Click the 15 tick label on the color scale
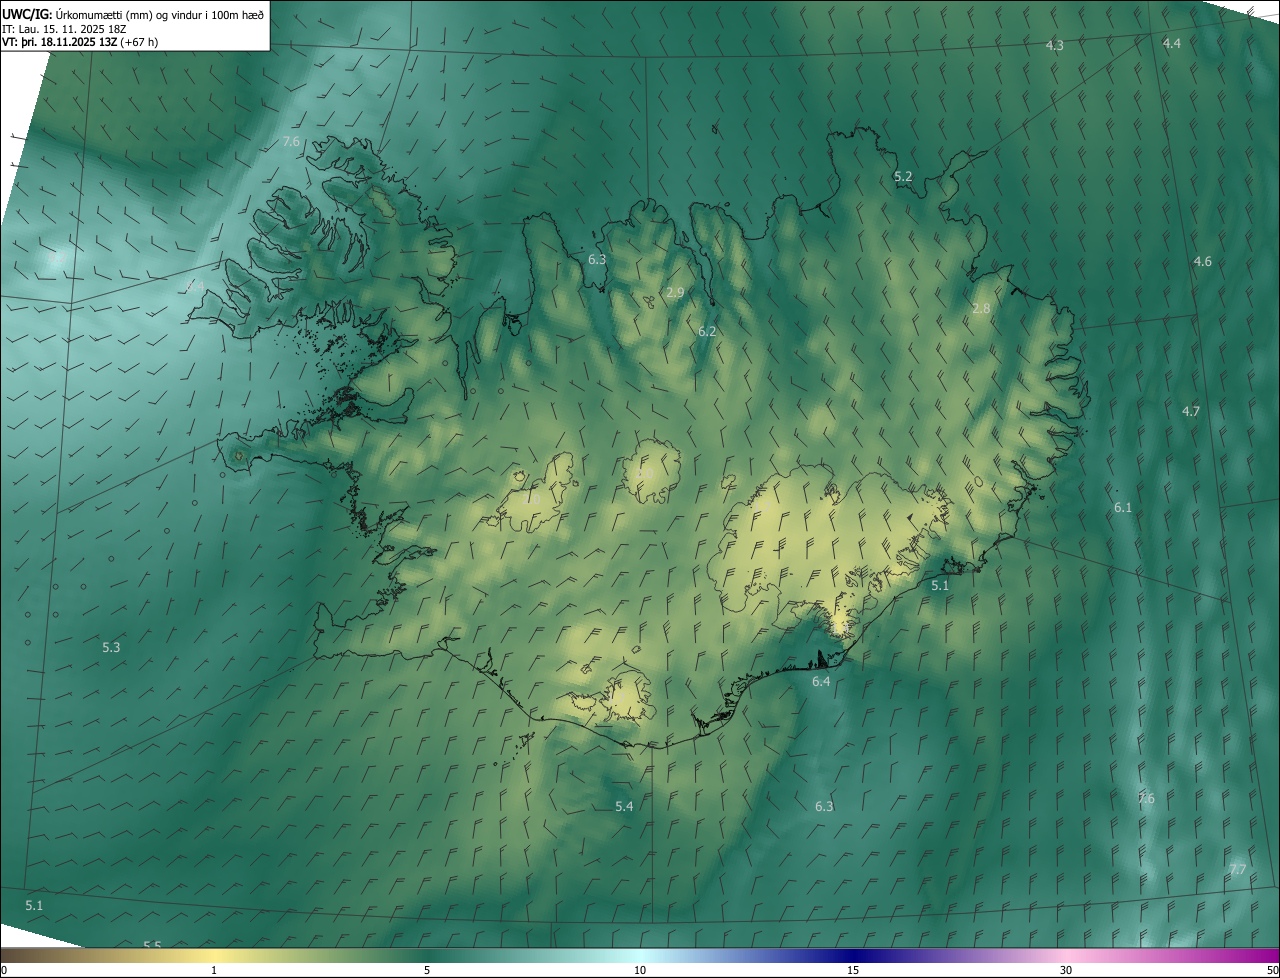1280x978 pixels. [853, 971]
